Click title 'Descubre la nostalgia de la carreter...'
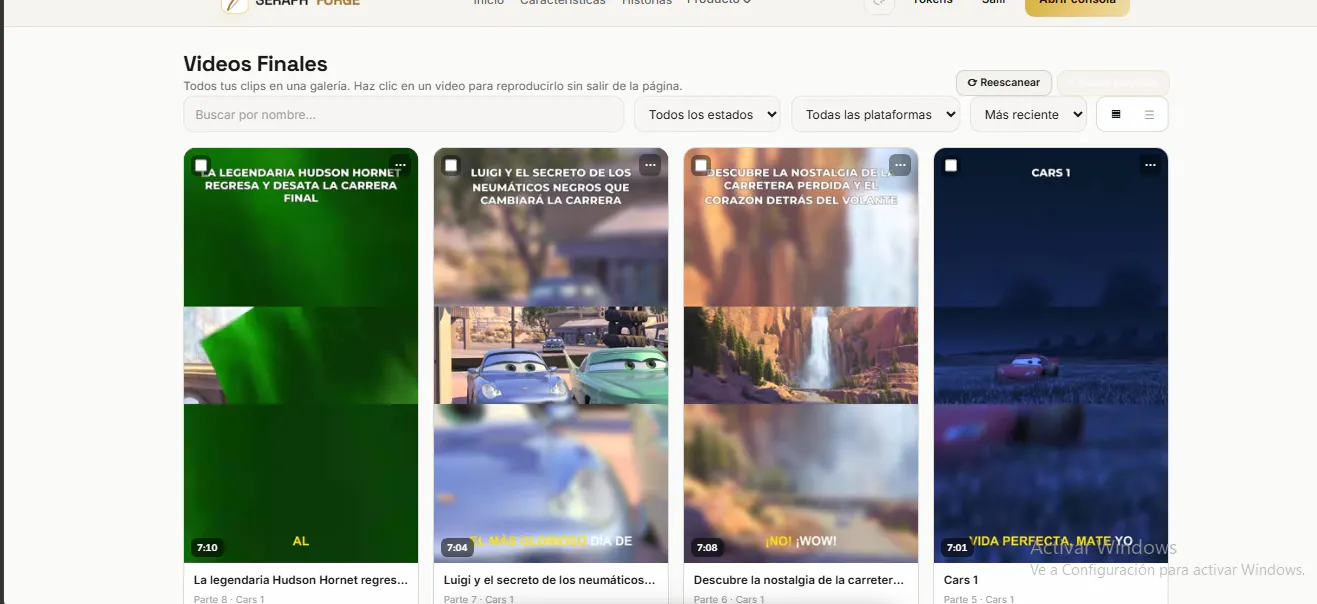The width and height of the screenshot is (1317, 604). (799, 580)
